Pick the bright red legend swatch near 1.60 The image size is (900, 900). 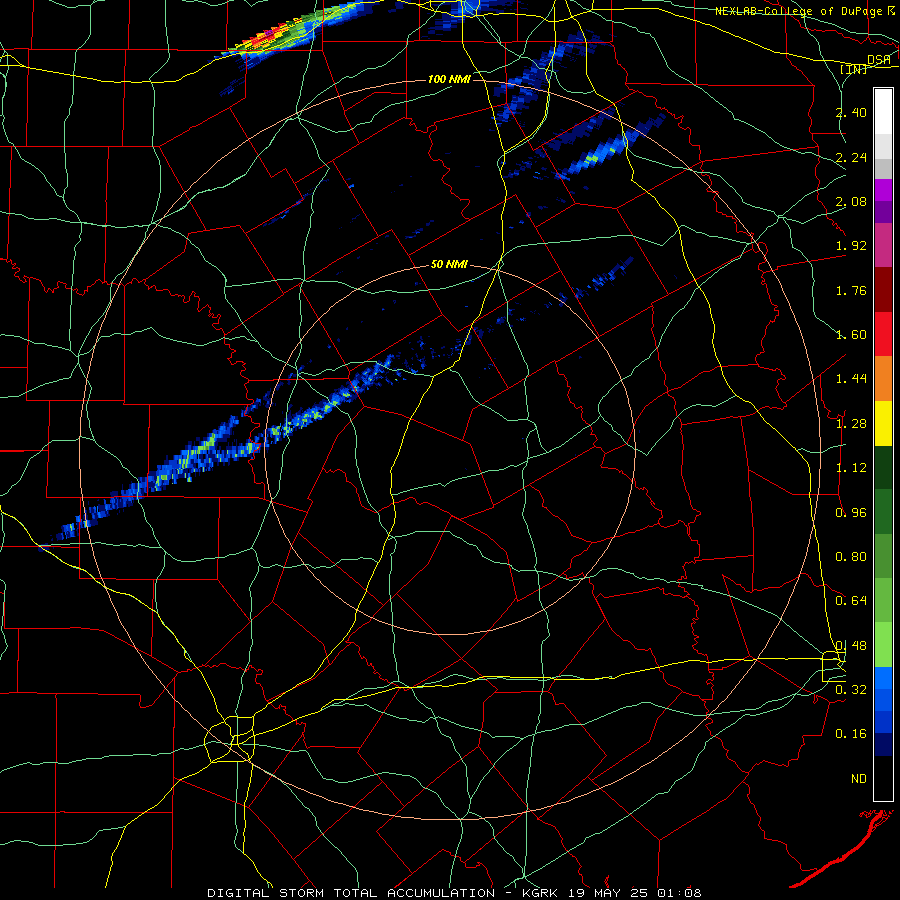tap(883, 334)
